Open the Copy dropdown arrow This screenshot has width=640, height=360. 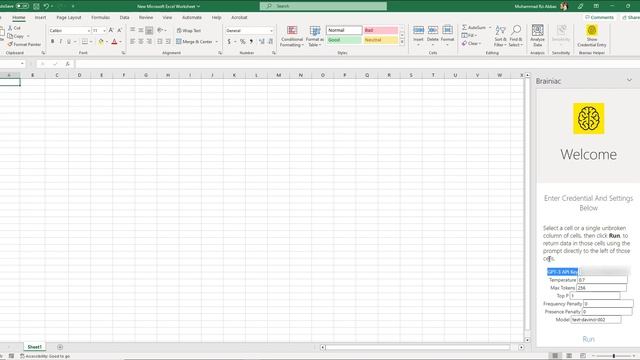(x=28, y=36)
